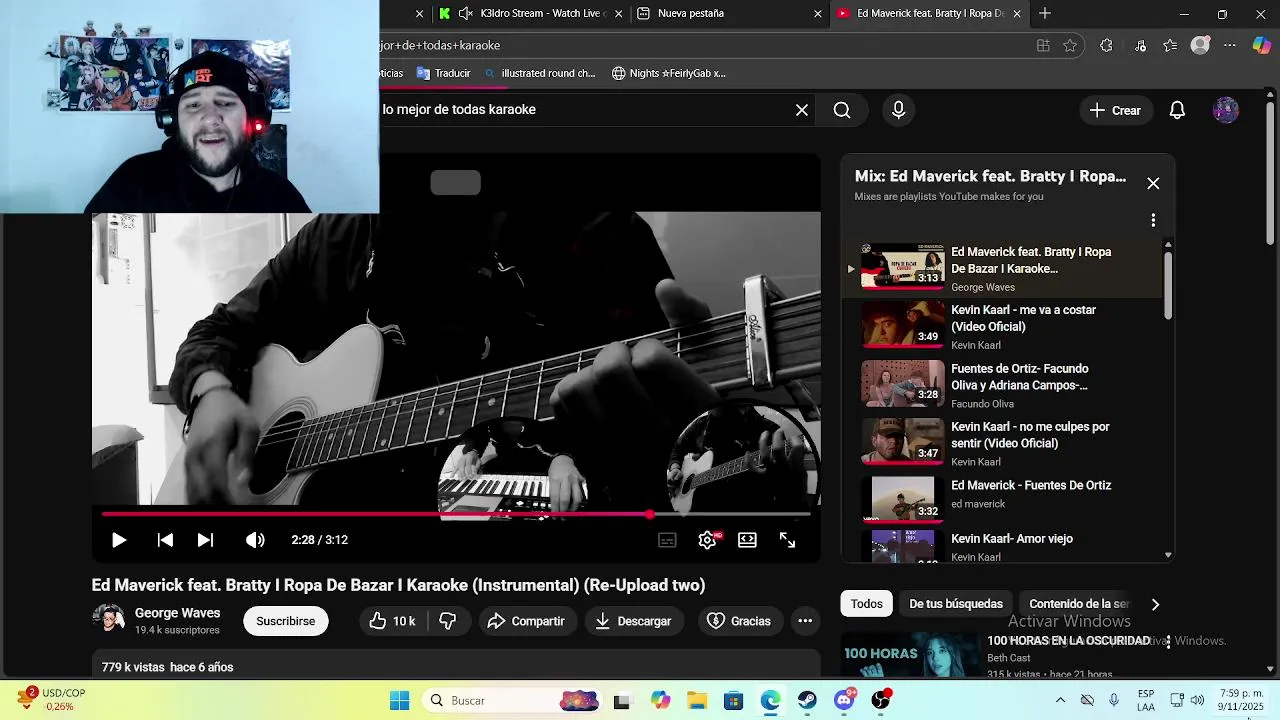Open George Waves channel name link
This screenshot has height=720, width=1280.
coord(177,613)
